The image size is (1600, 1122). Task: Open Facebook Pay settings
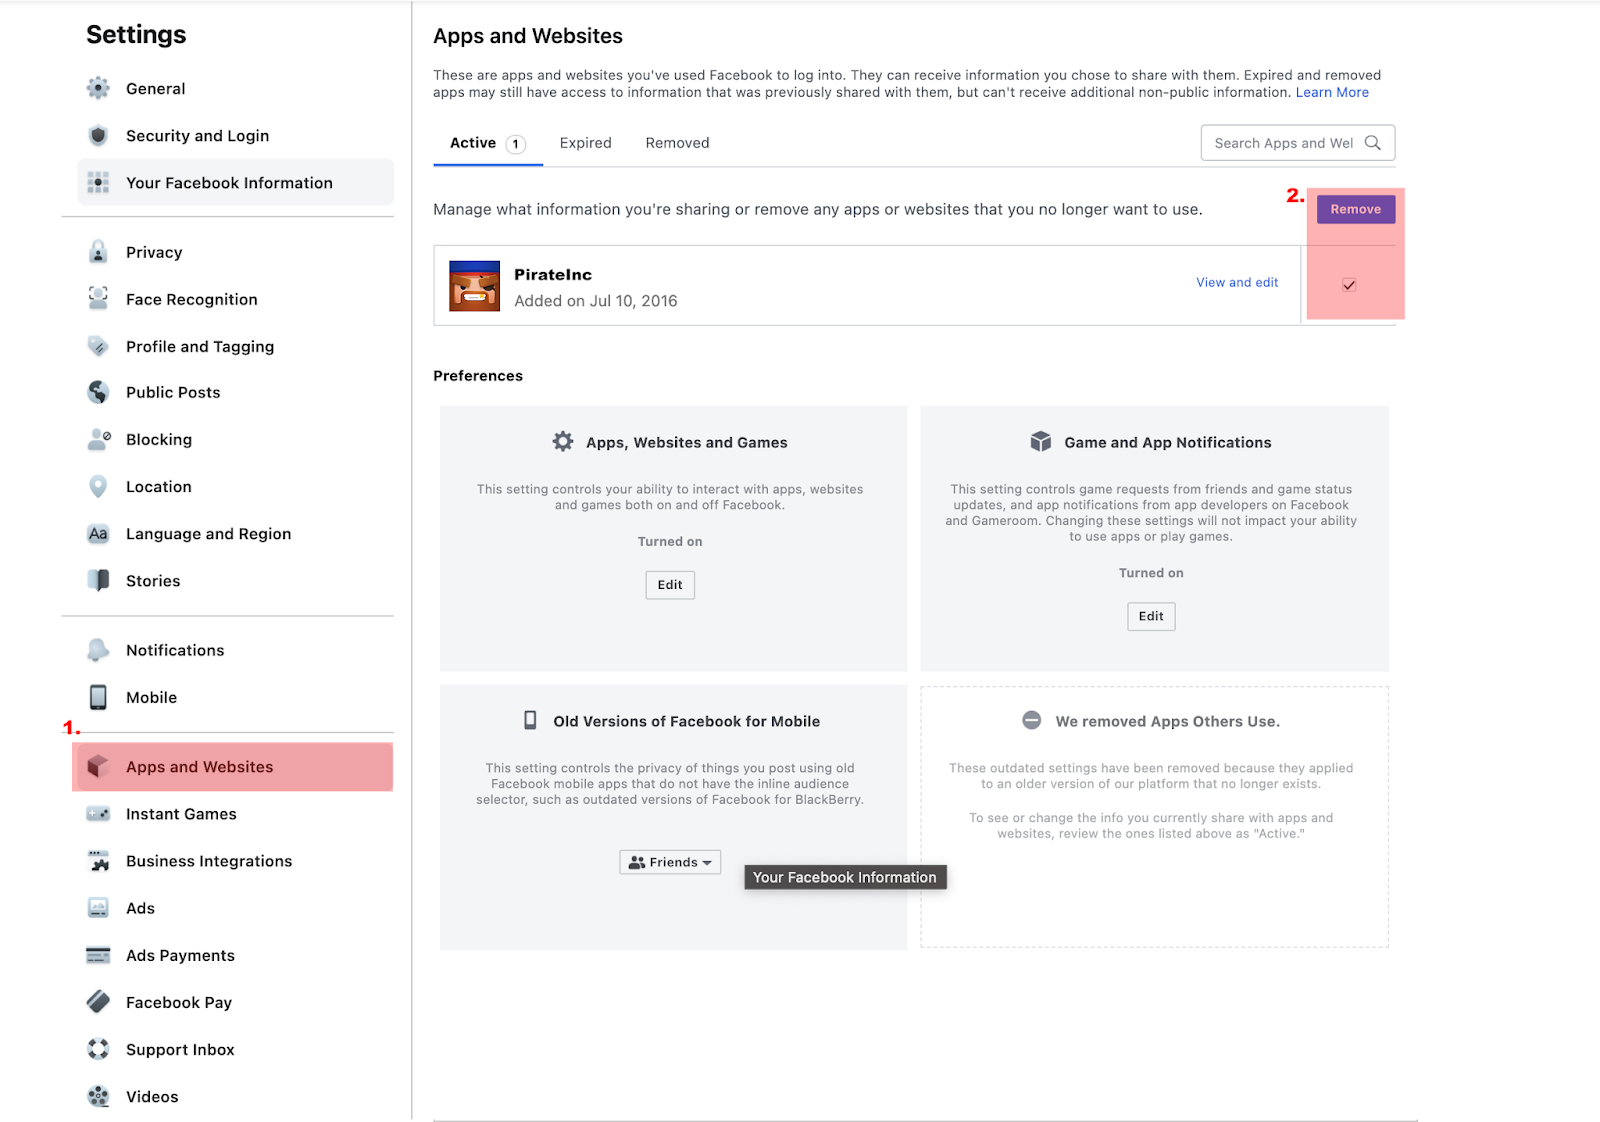[x=235, y=1002]
